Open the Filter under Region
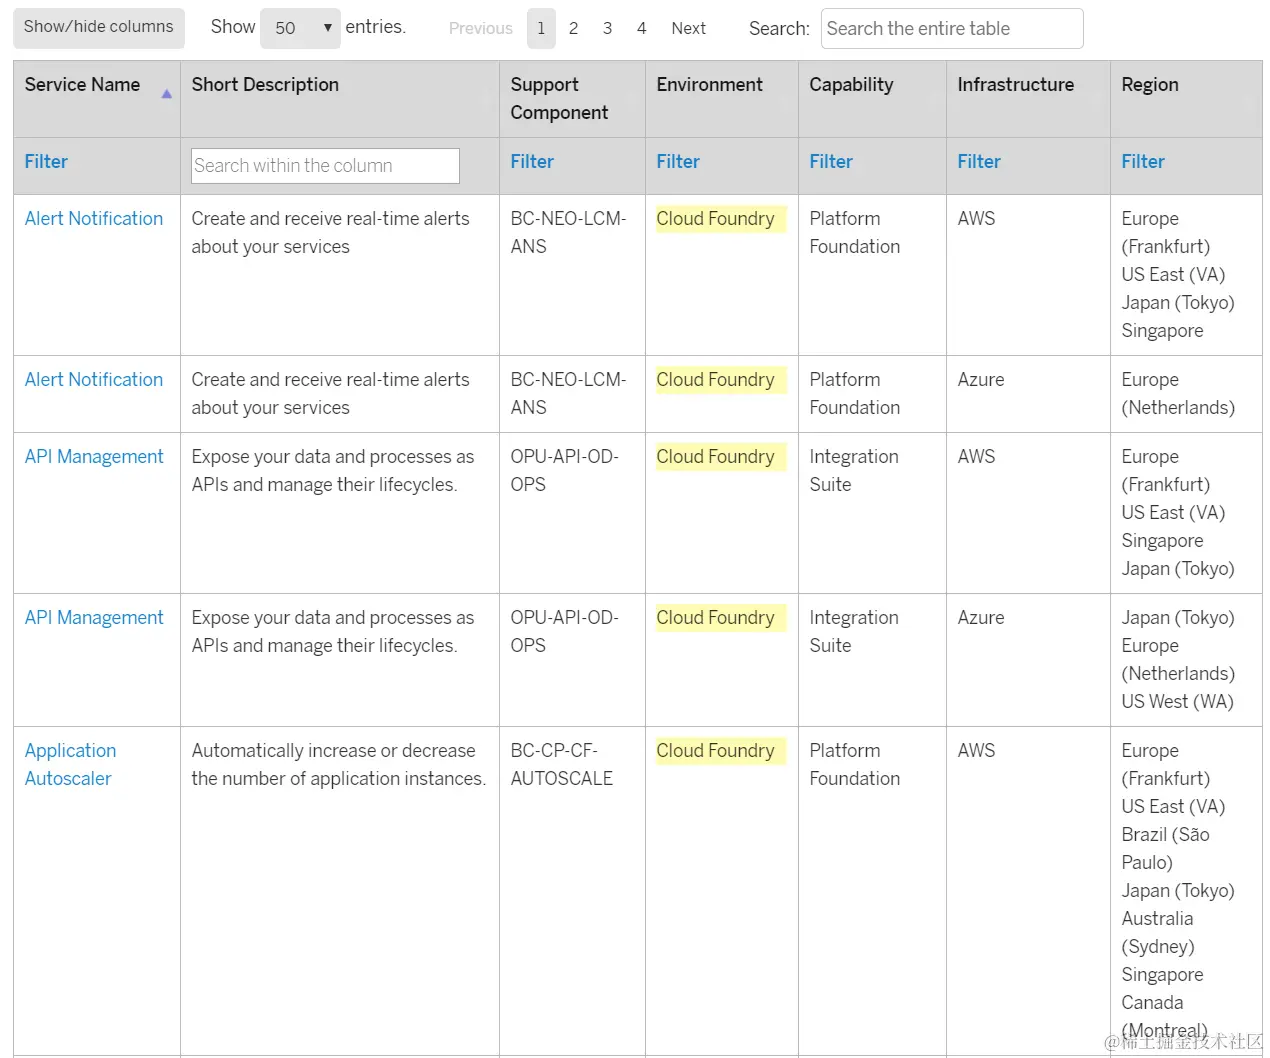 (1143, 162)
